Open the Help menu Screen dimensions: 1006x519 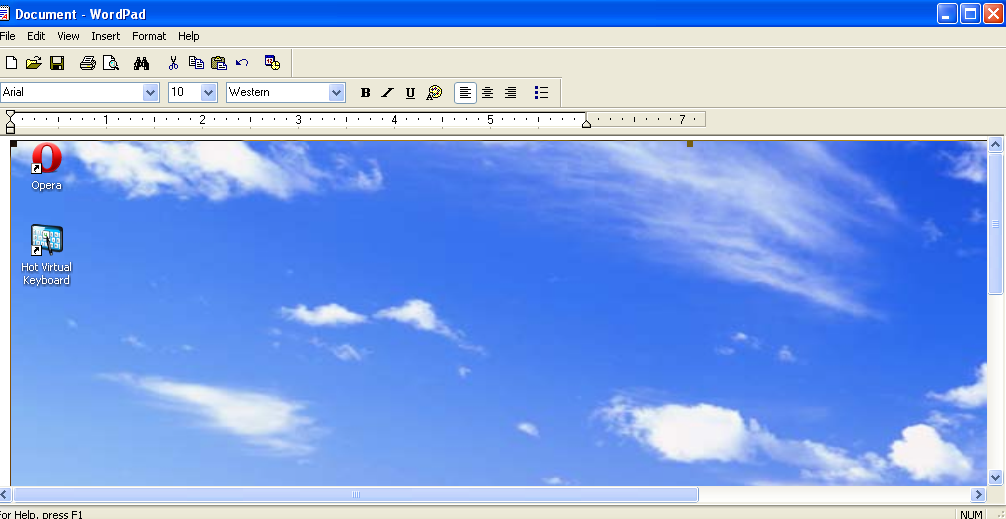[x=189, y=36]
